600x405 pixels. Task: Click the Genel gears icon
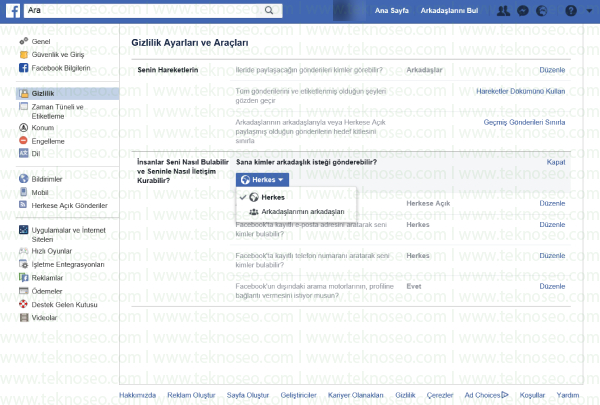tap(24, 41)
